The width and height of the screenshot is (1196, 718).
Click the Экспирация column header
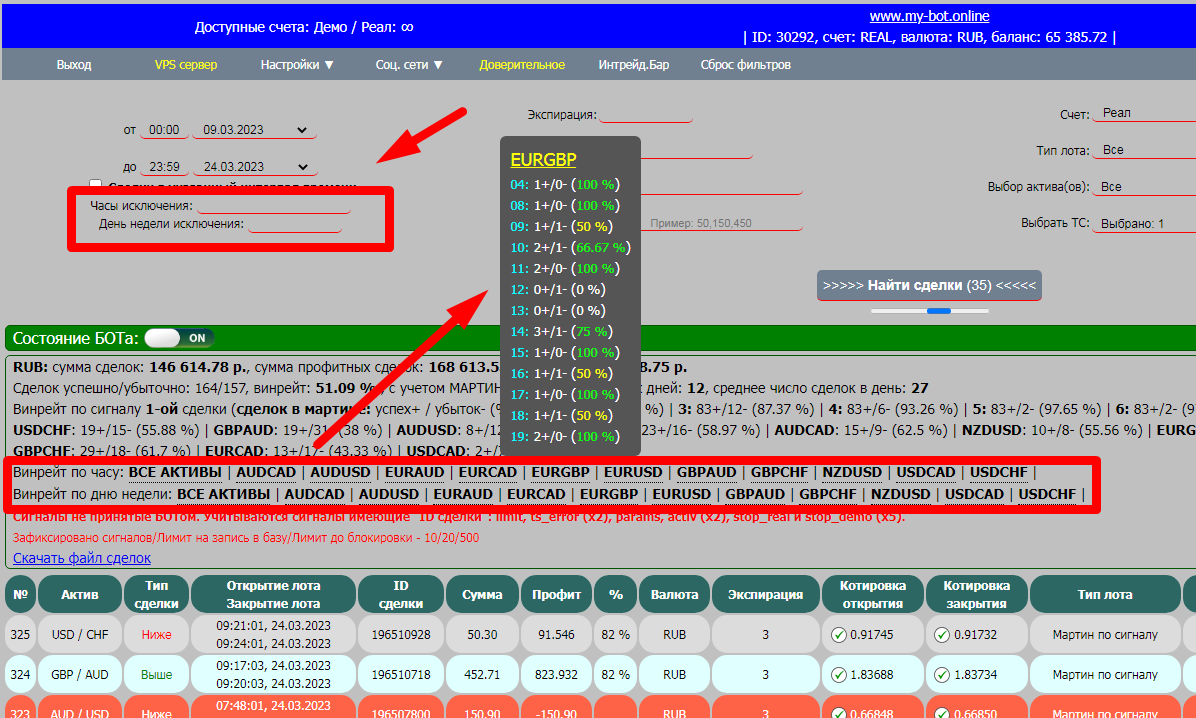765,594
